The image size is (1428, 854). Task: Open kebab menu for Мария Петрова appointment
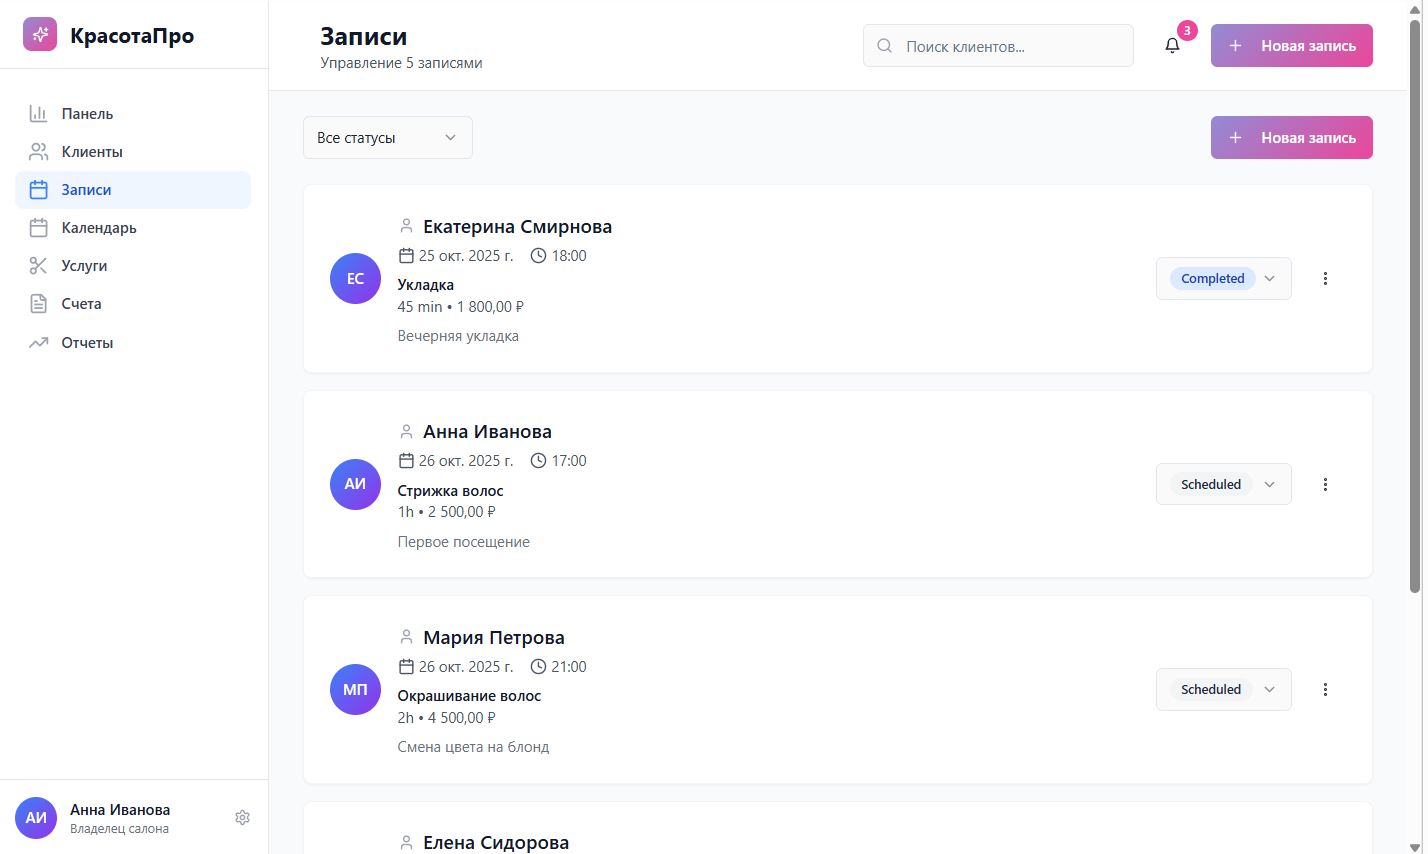(1325, 690)
